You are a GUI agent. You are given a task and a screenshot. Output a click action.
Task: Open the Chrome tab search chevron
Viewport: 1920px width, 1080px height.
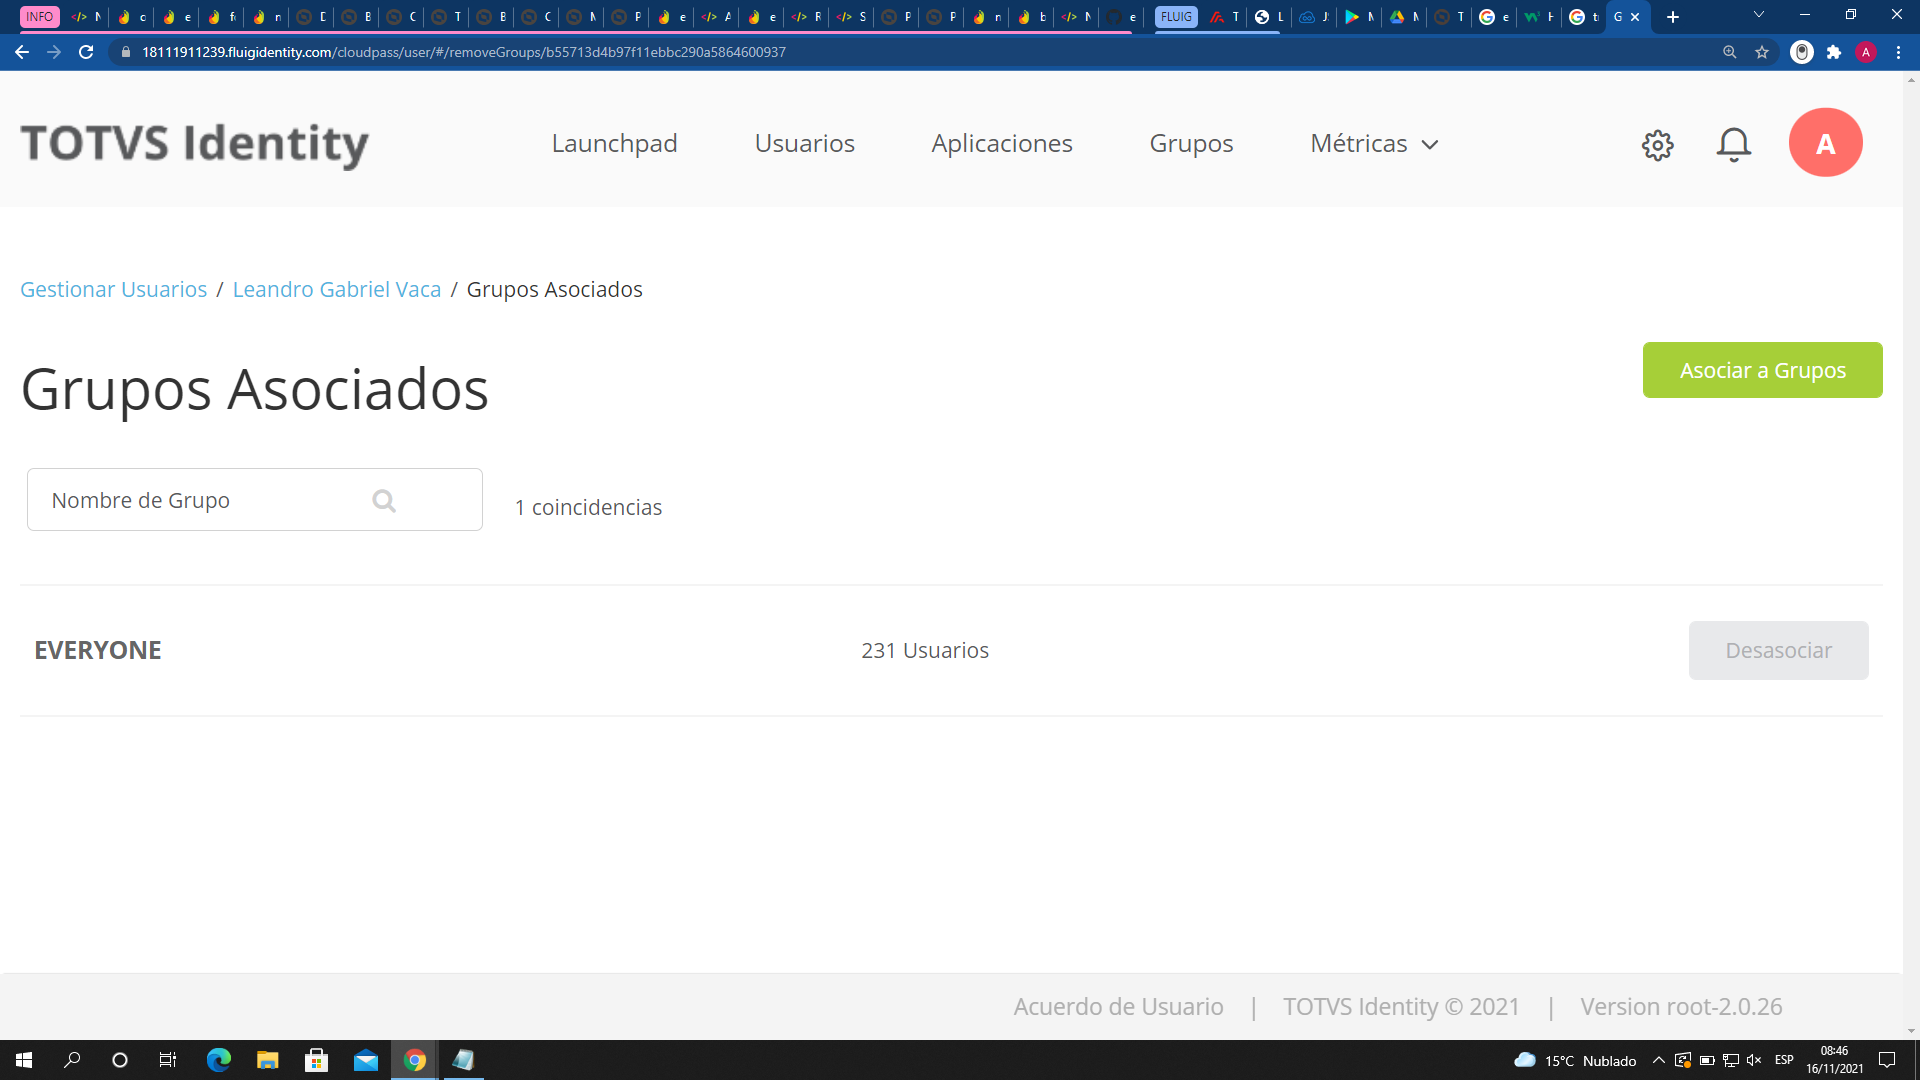1758,15
